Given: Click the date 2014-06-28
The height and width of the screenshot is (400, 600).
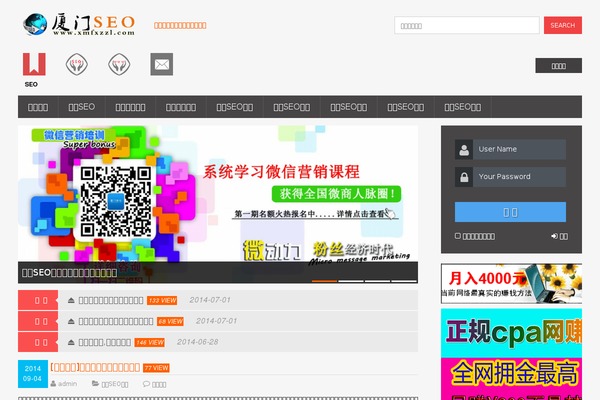Looking at the screenshot, I should click(x=197, y=342).
